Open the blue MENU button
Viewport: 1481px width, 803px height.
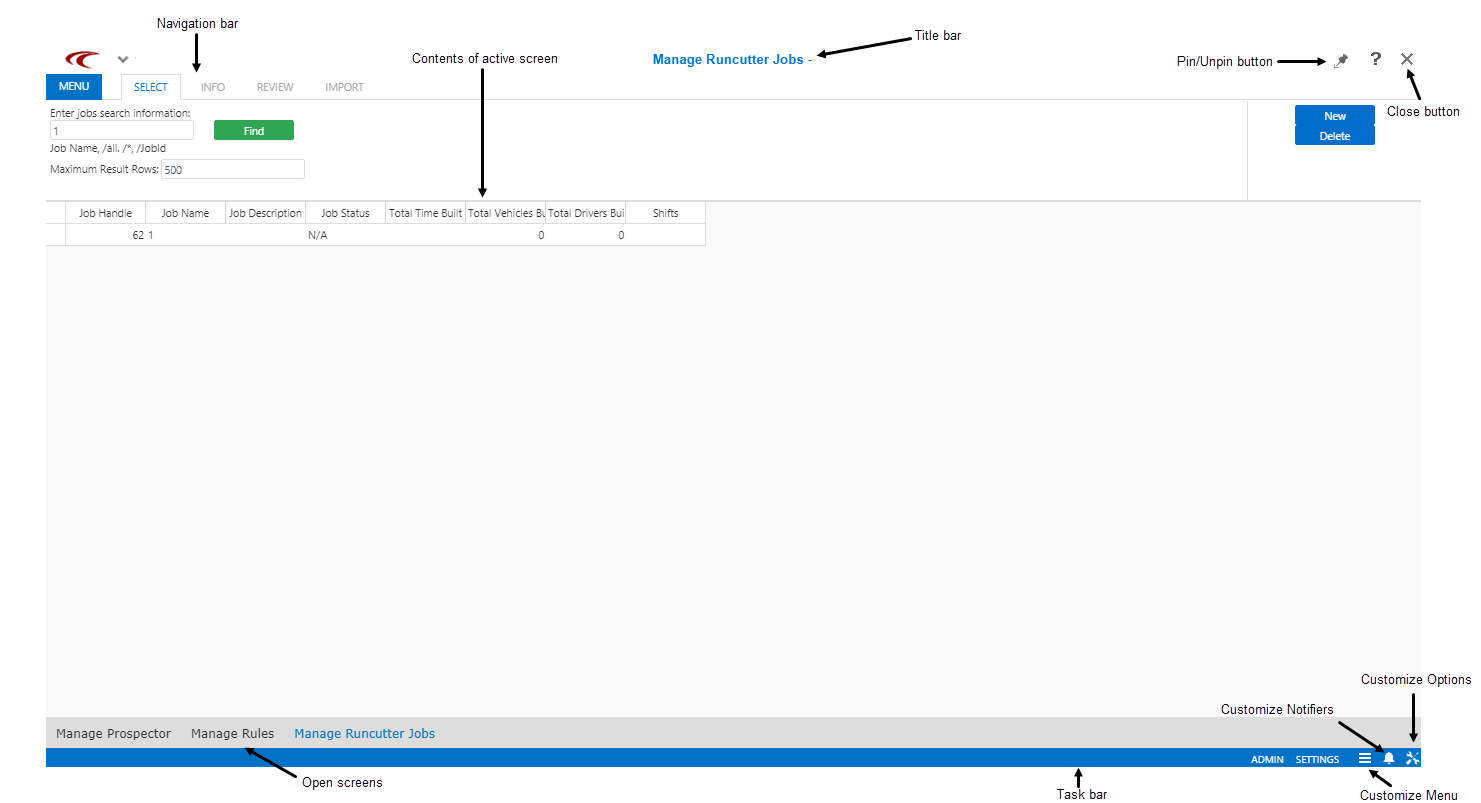coord(74,87)
